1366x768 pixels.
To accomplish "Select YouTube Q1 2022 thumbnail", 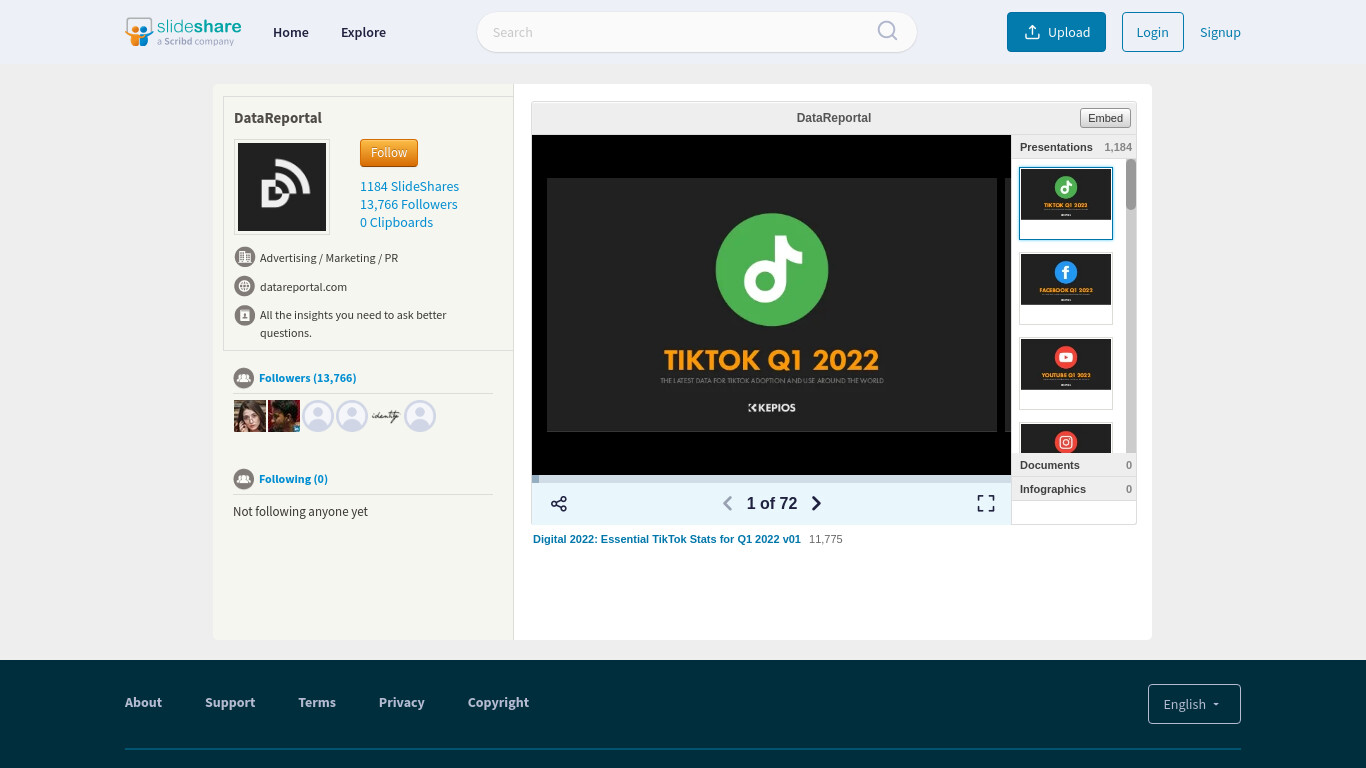I will (1066, 373).
